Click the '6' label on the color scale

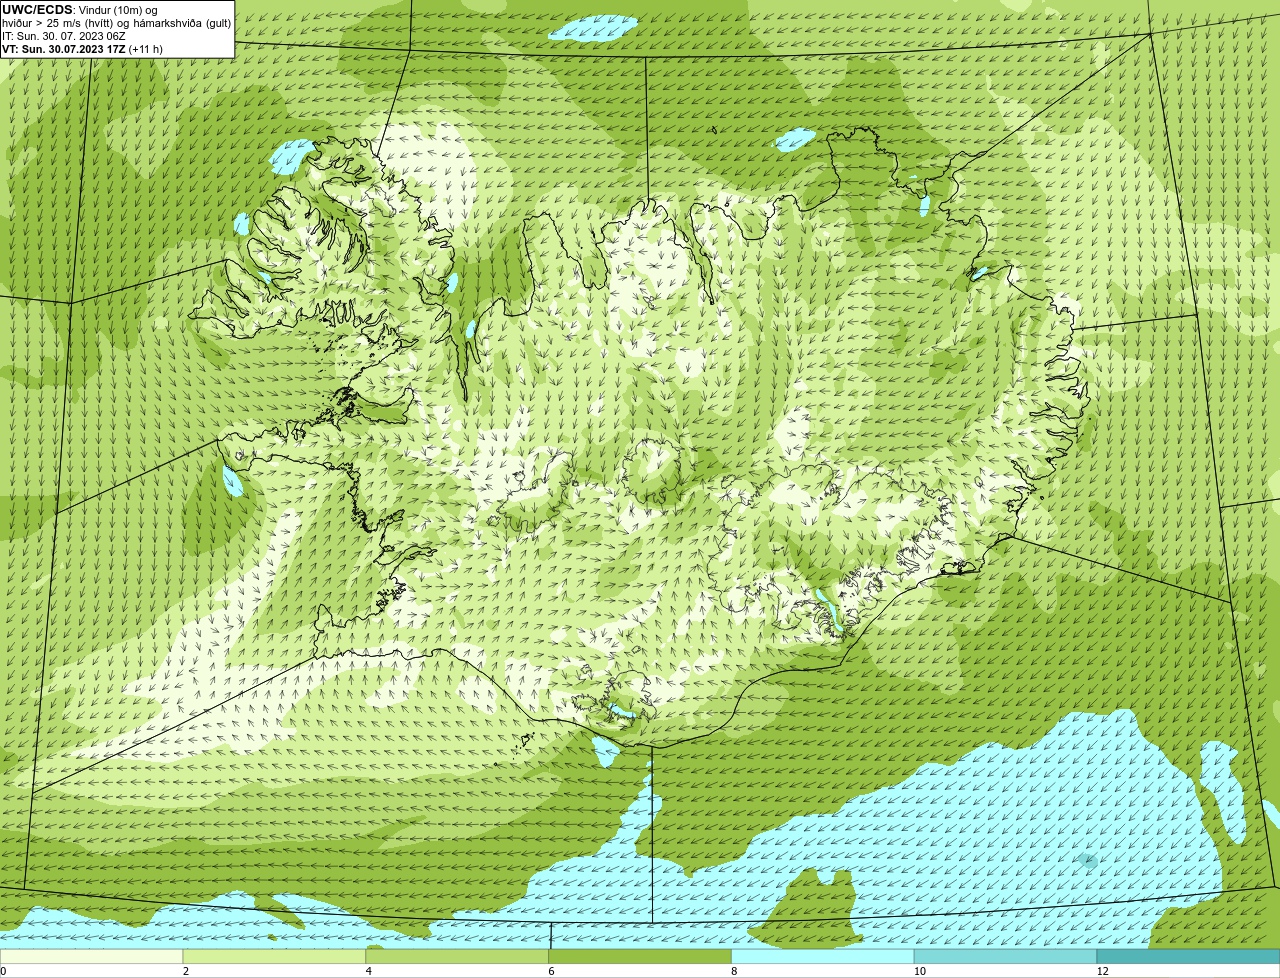(x=551, y=971)
